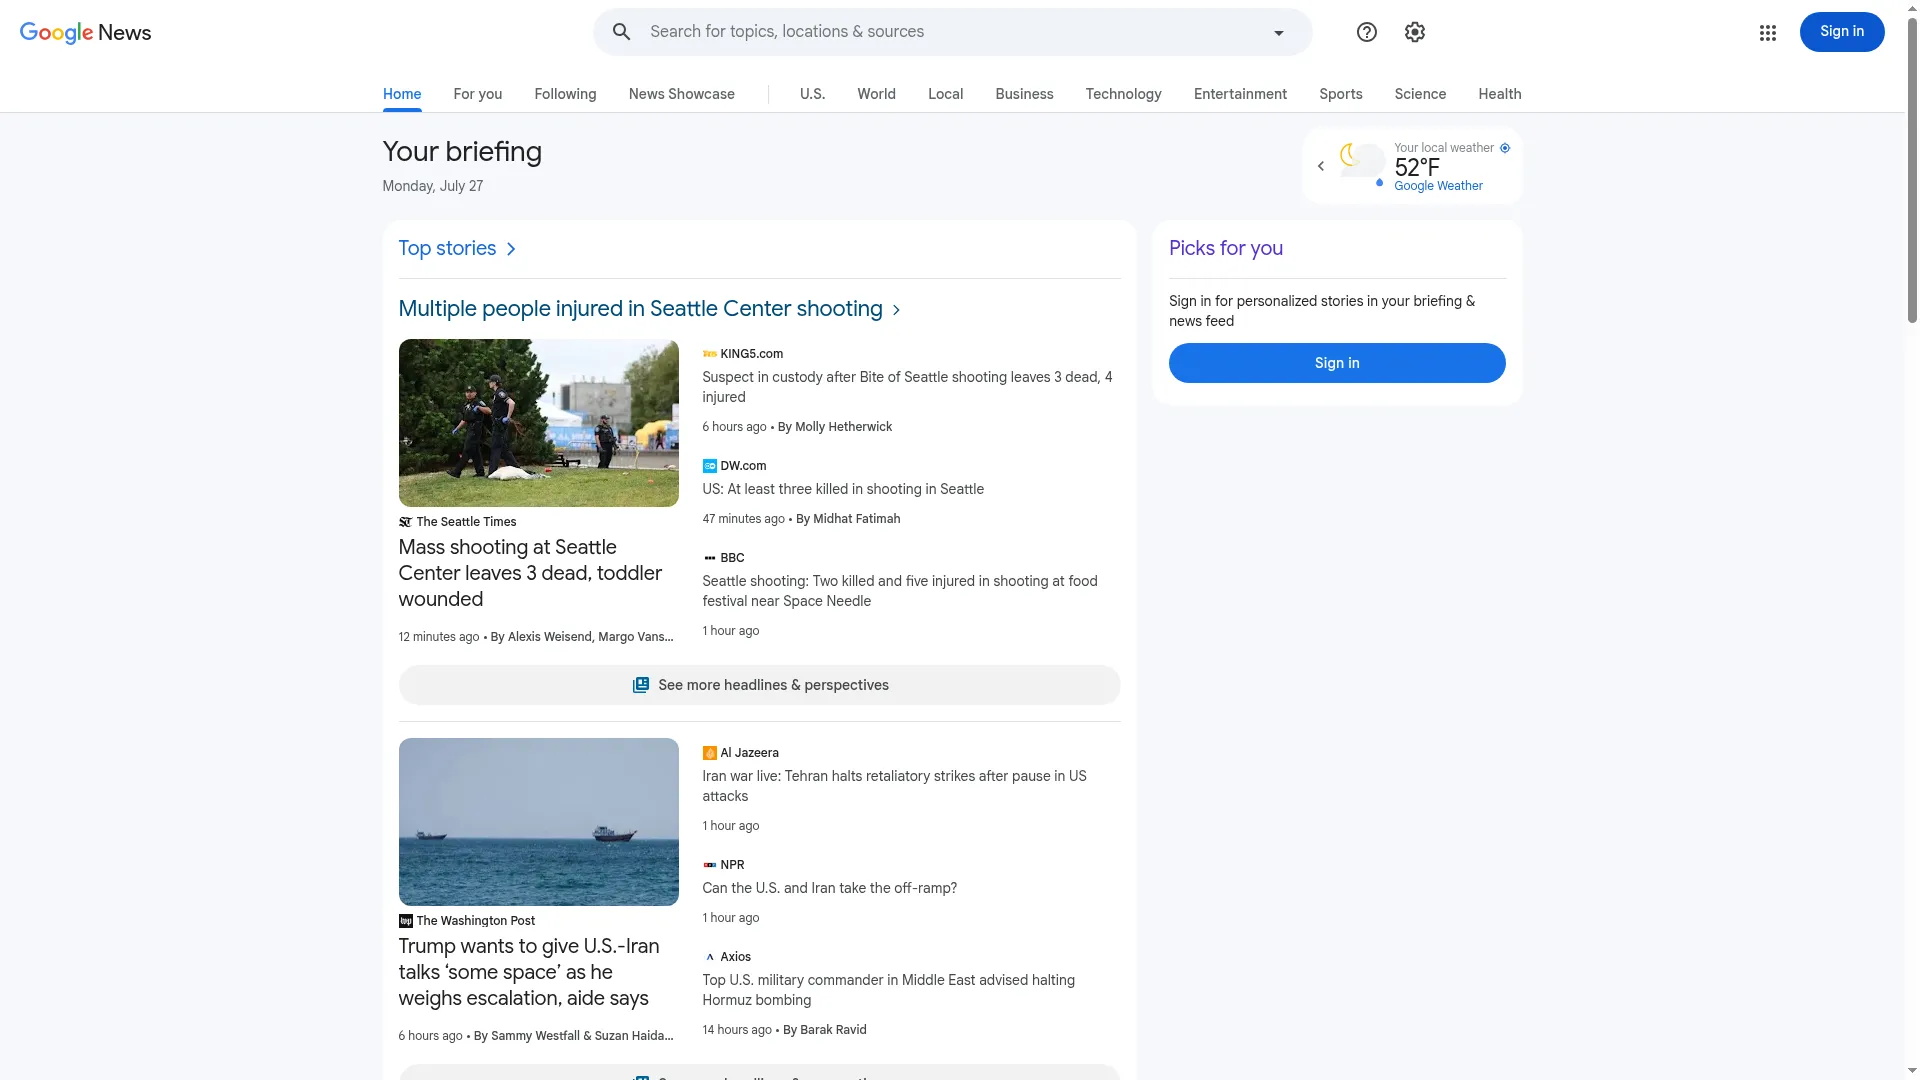Click the Picks for you heading
1920x1080 pixels.
click(x=1225, y=248)
